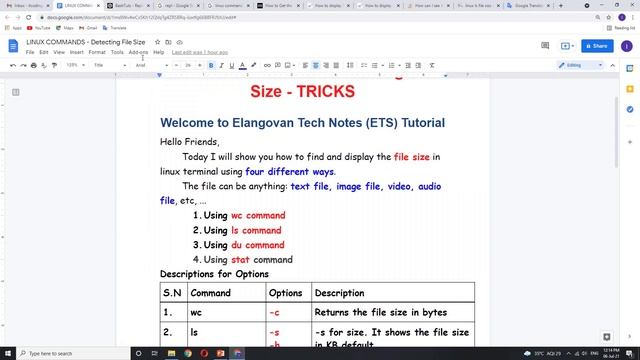Click the Explore button at bottom right

coord(607,337)
